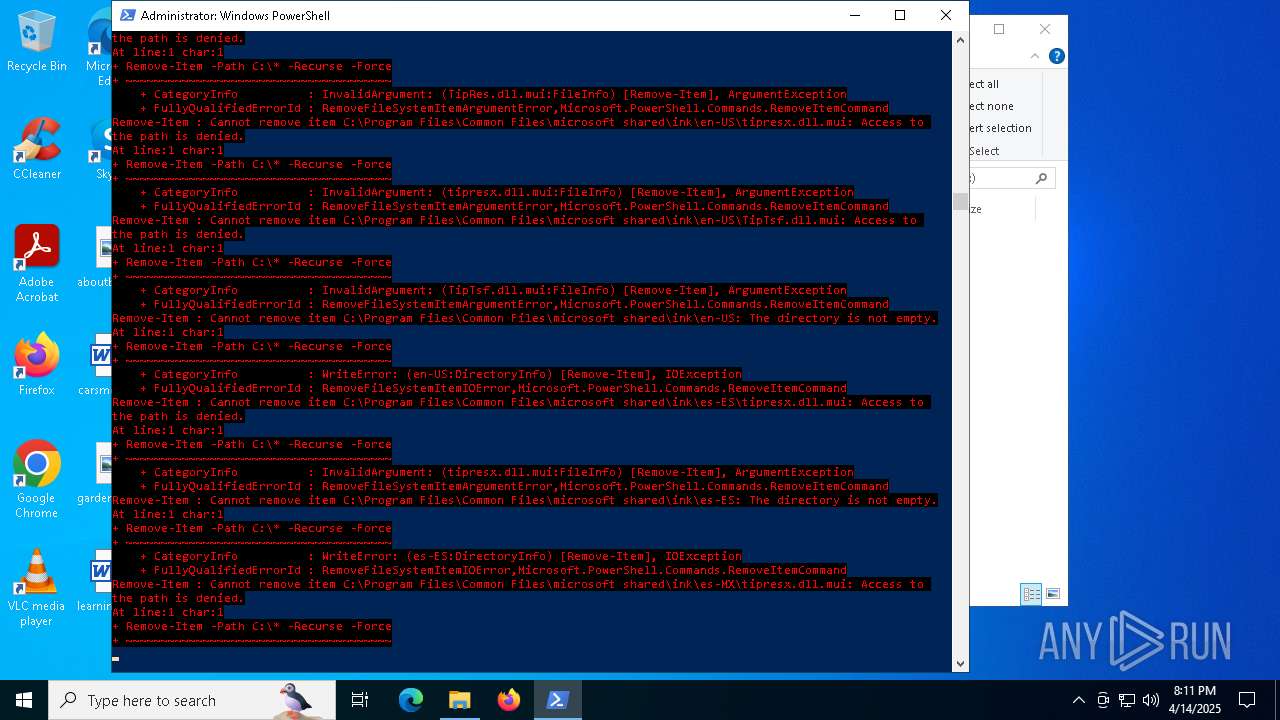Click the Size column header in Explorer
This screenshot has width=1280, height=720.
(1002, 209)
